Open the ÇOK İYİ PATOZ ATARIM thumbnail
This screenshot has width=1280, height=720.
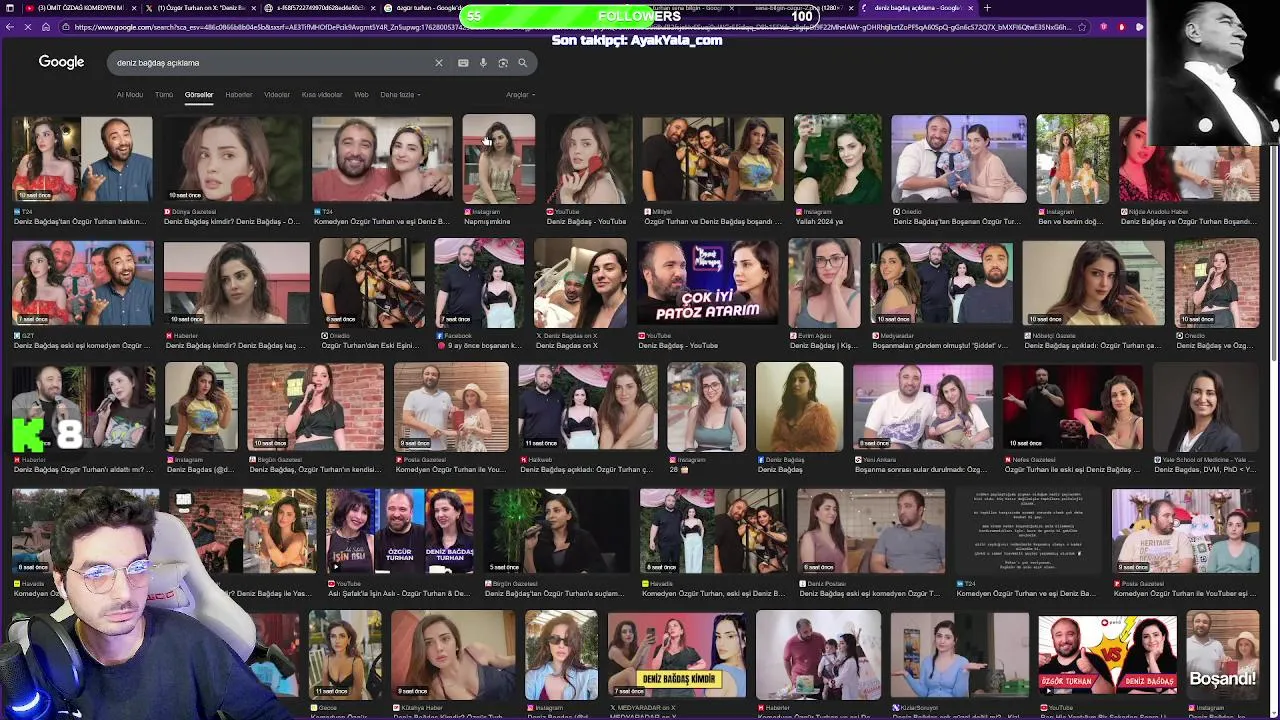[707, 283]
